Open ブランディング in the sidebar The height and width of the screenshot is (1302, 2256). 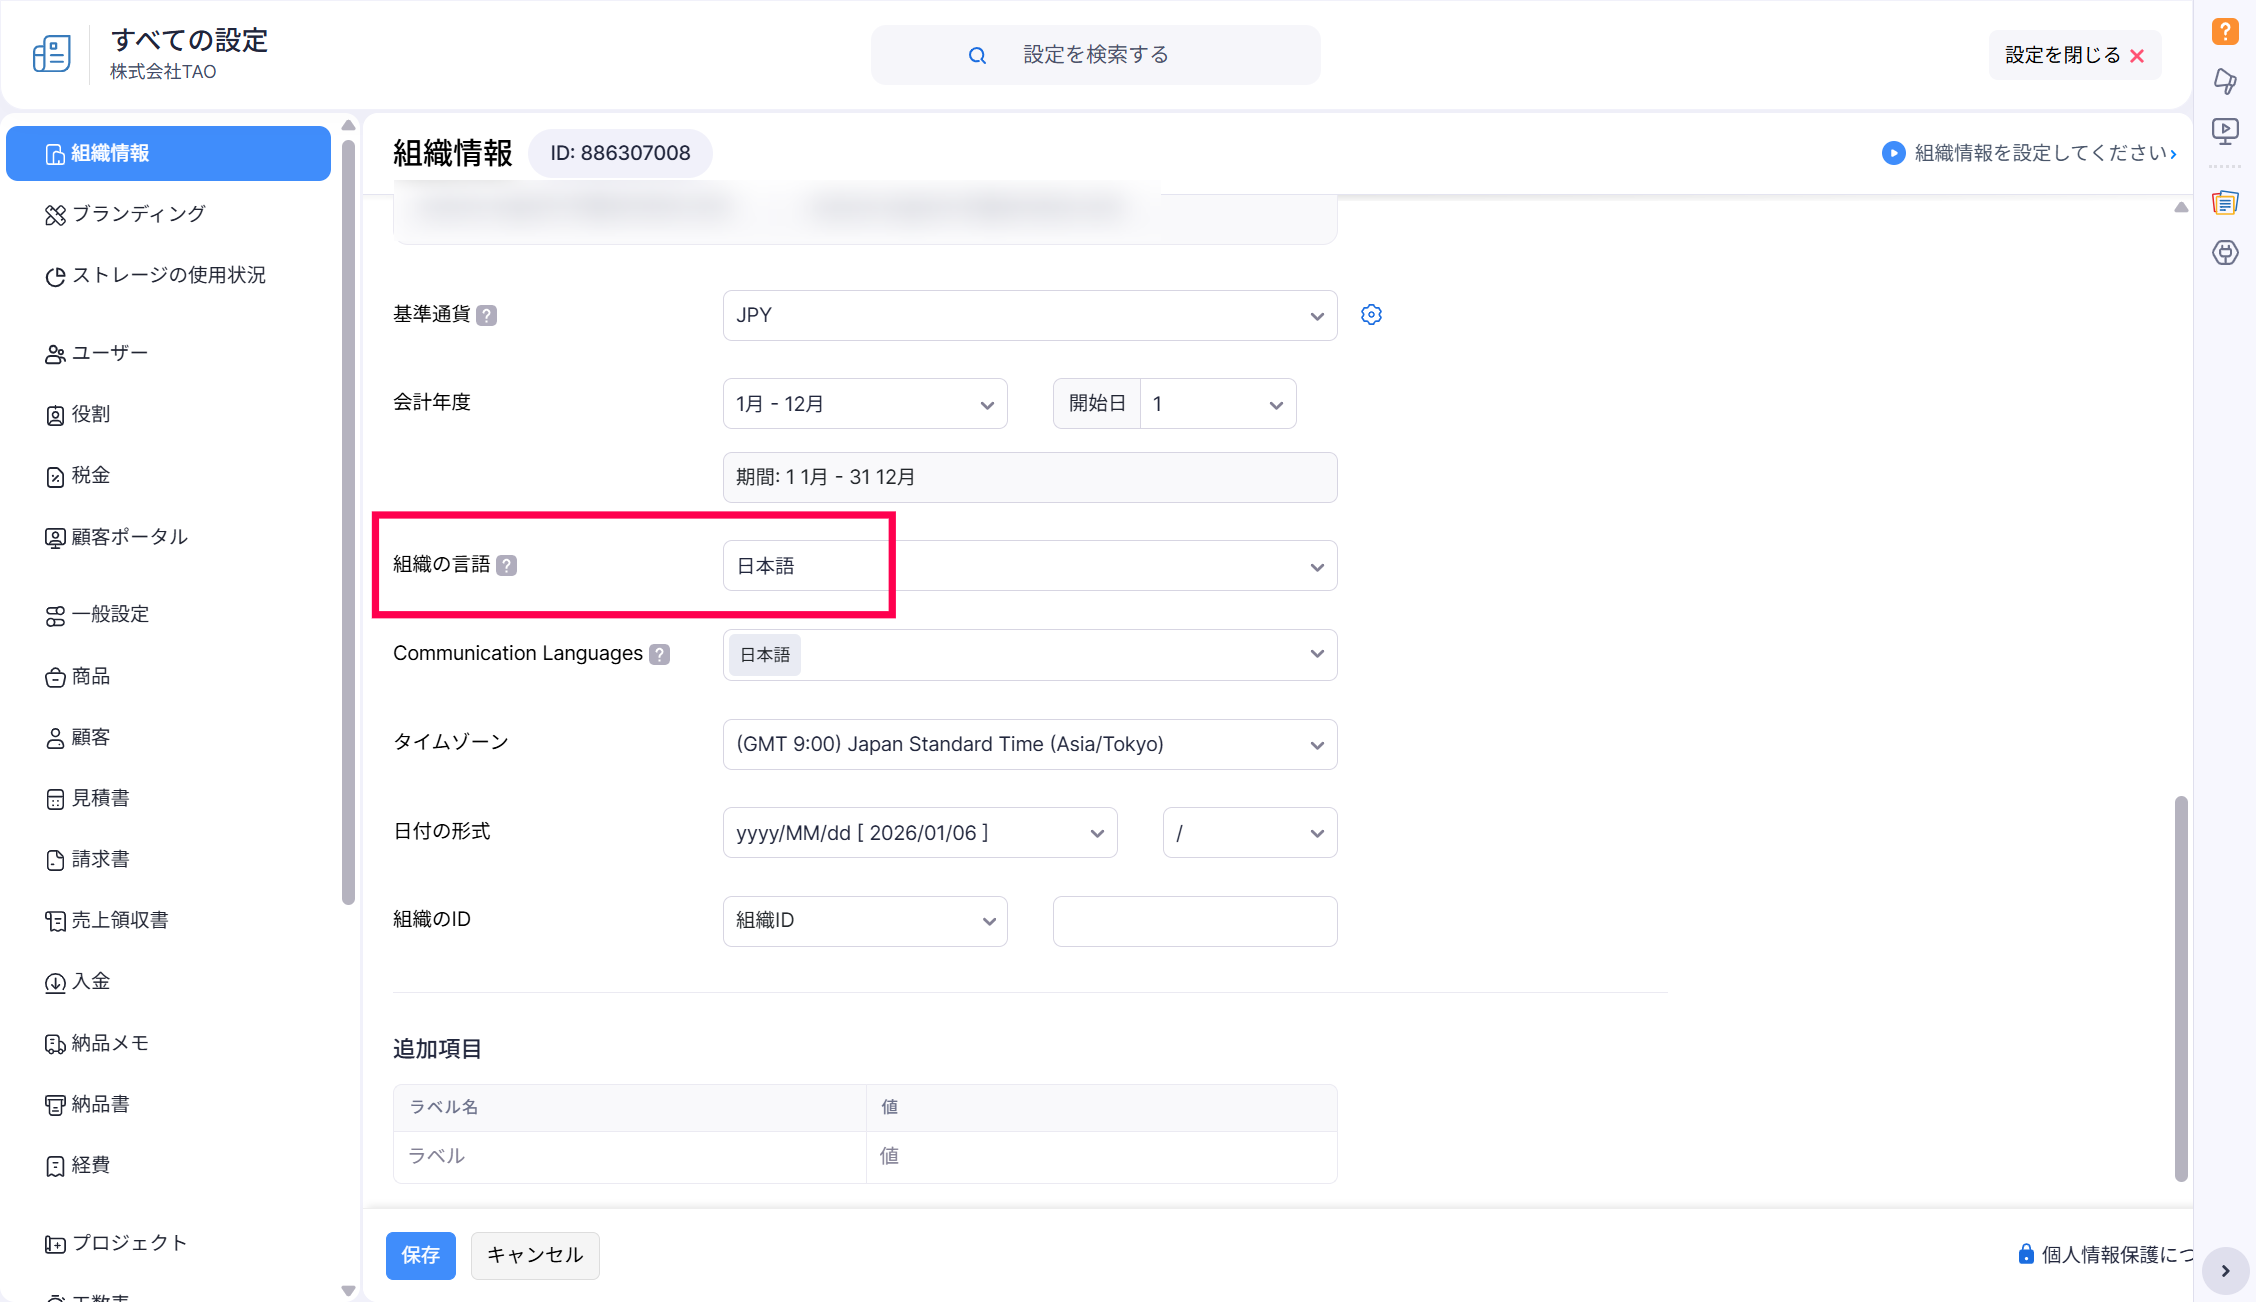coord(138,214)
